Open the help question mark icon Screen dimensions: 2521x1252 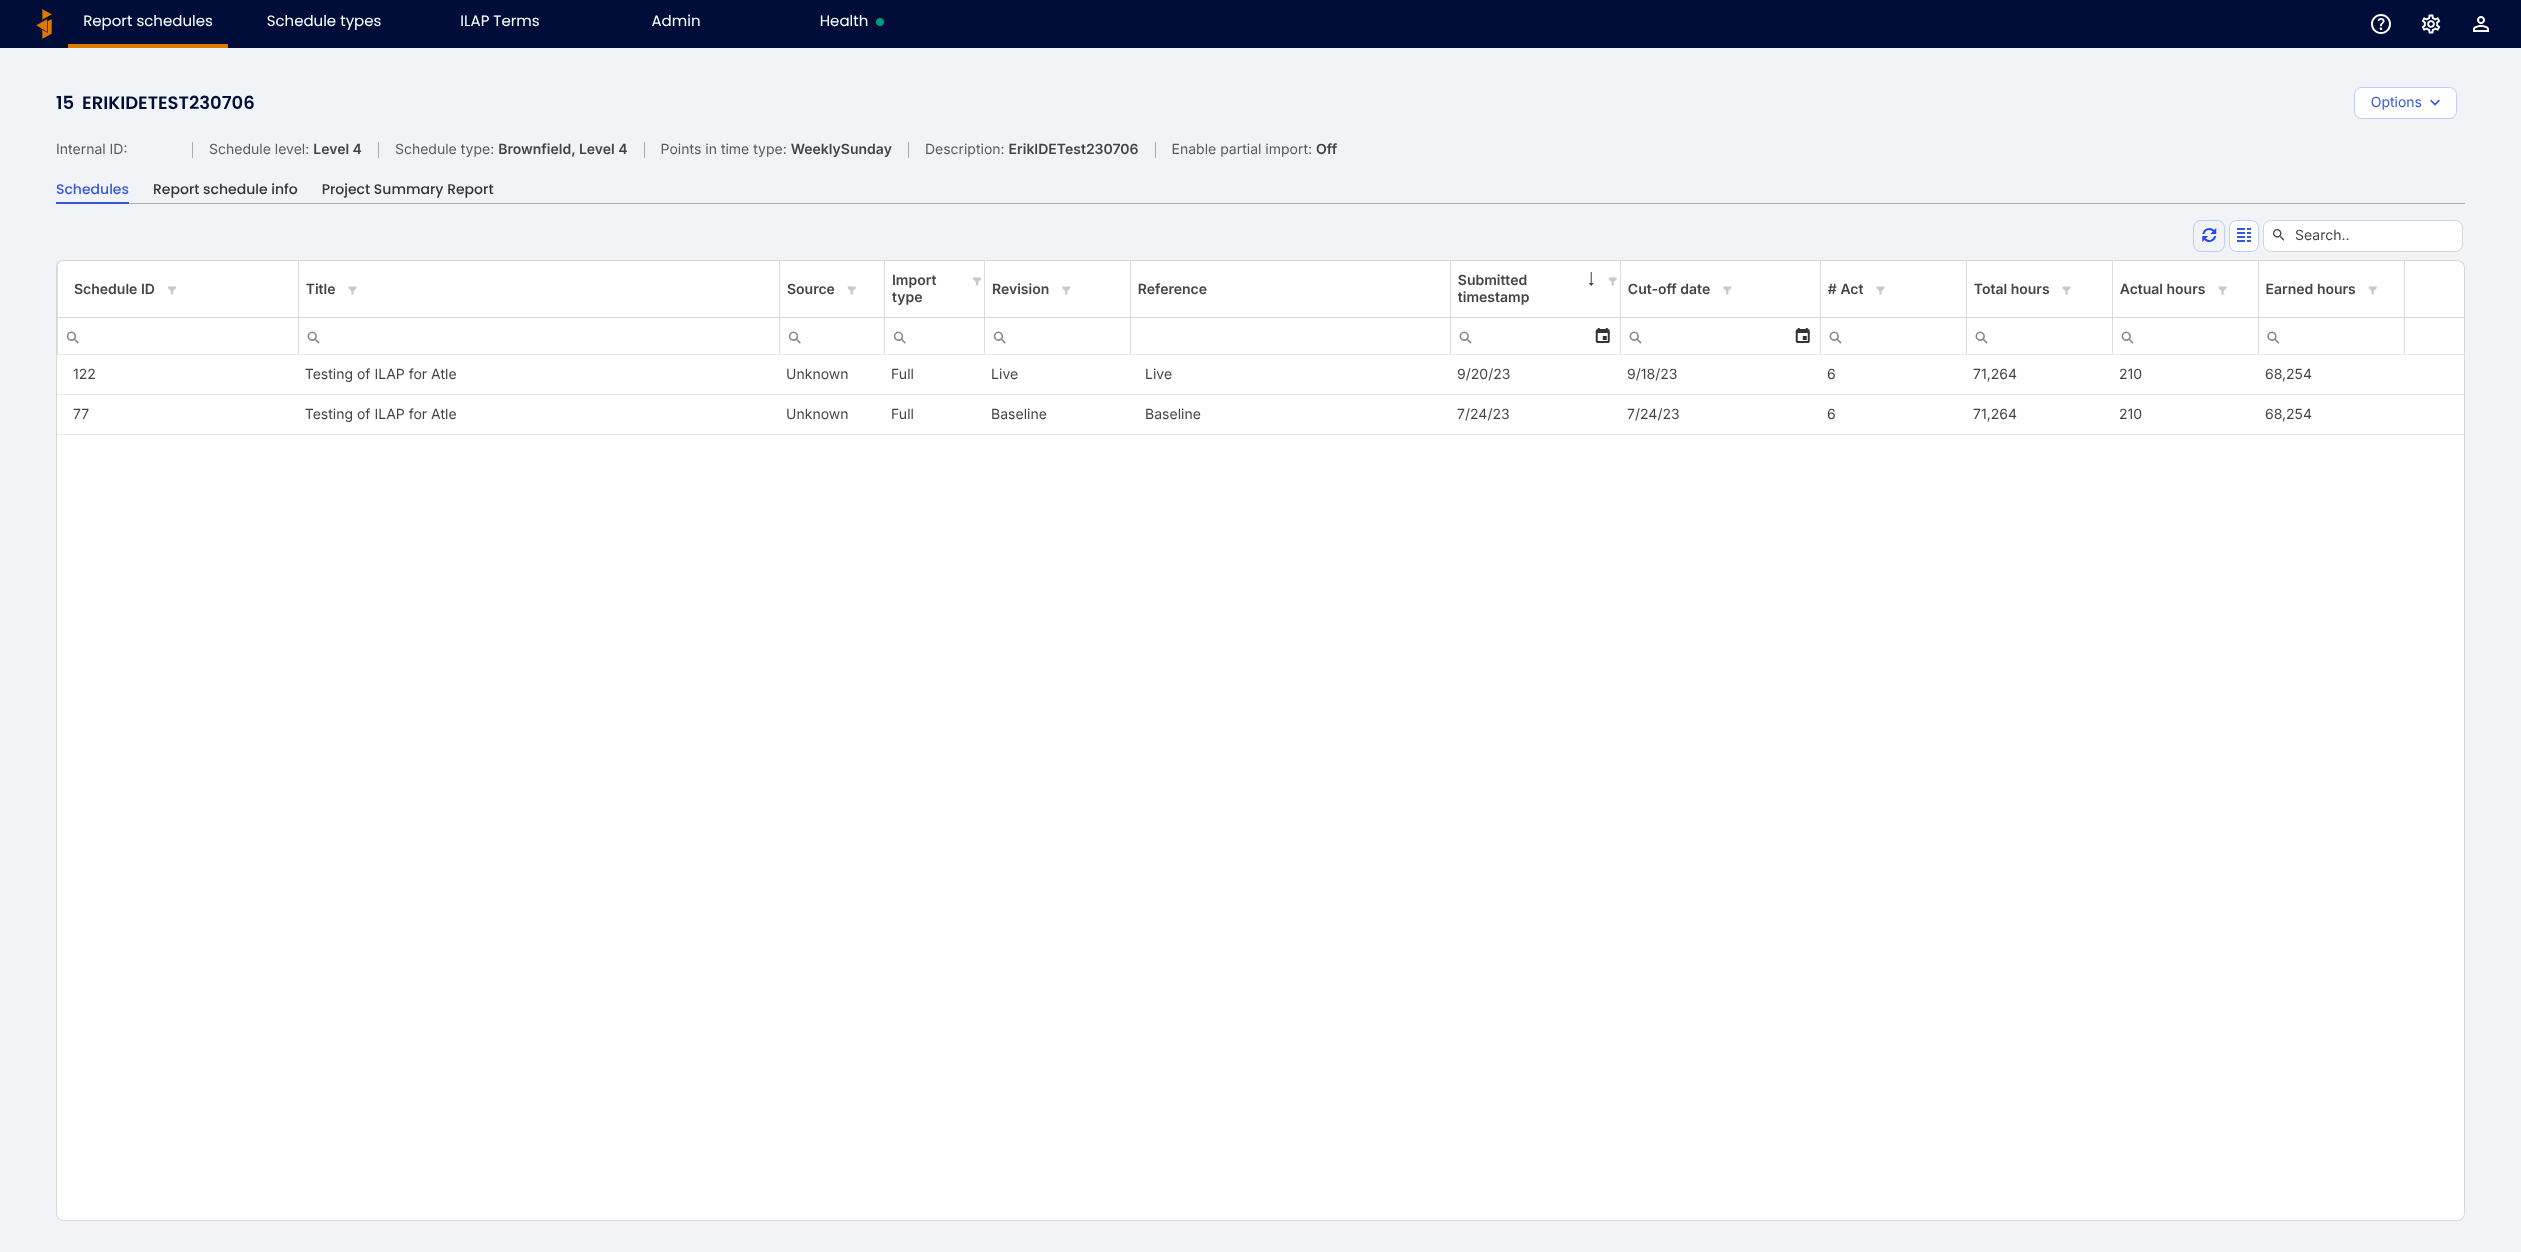click(2381, 24)
